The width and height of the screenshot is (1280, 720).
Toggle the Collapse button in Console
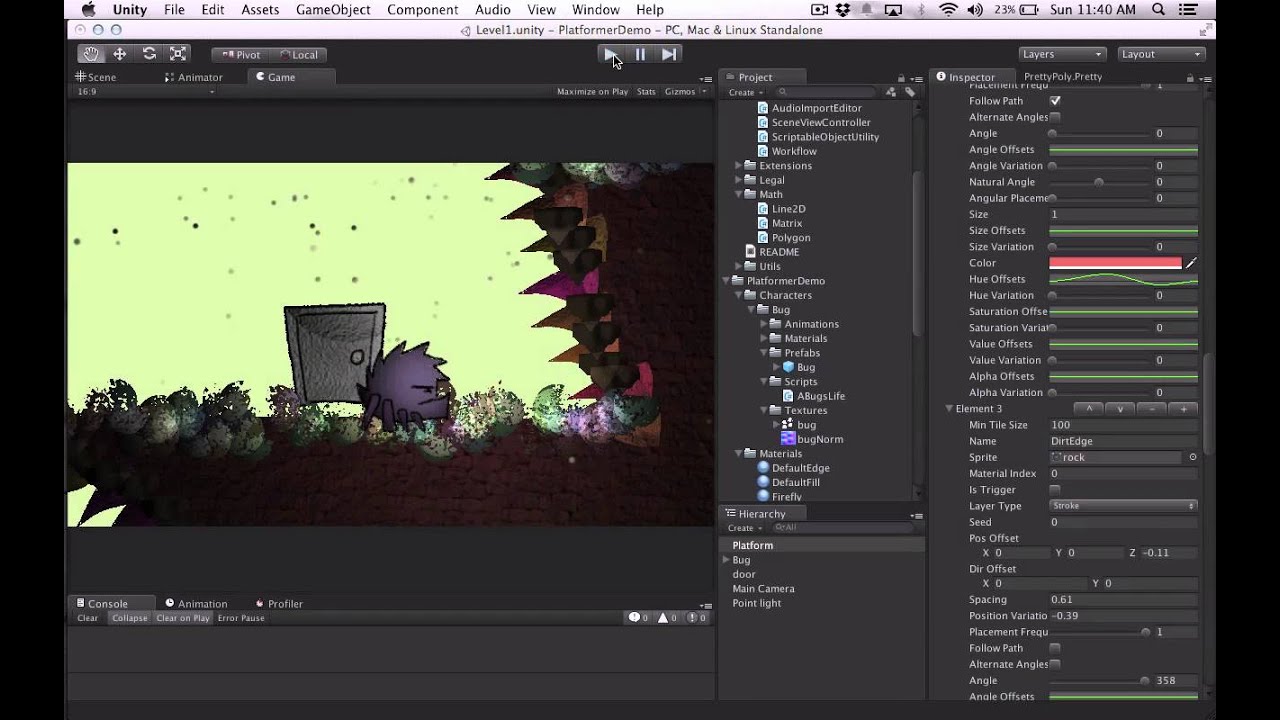[x=130, y=618]
